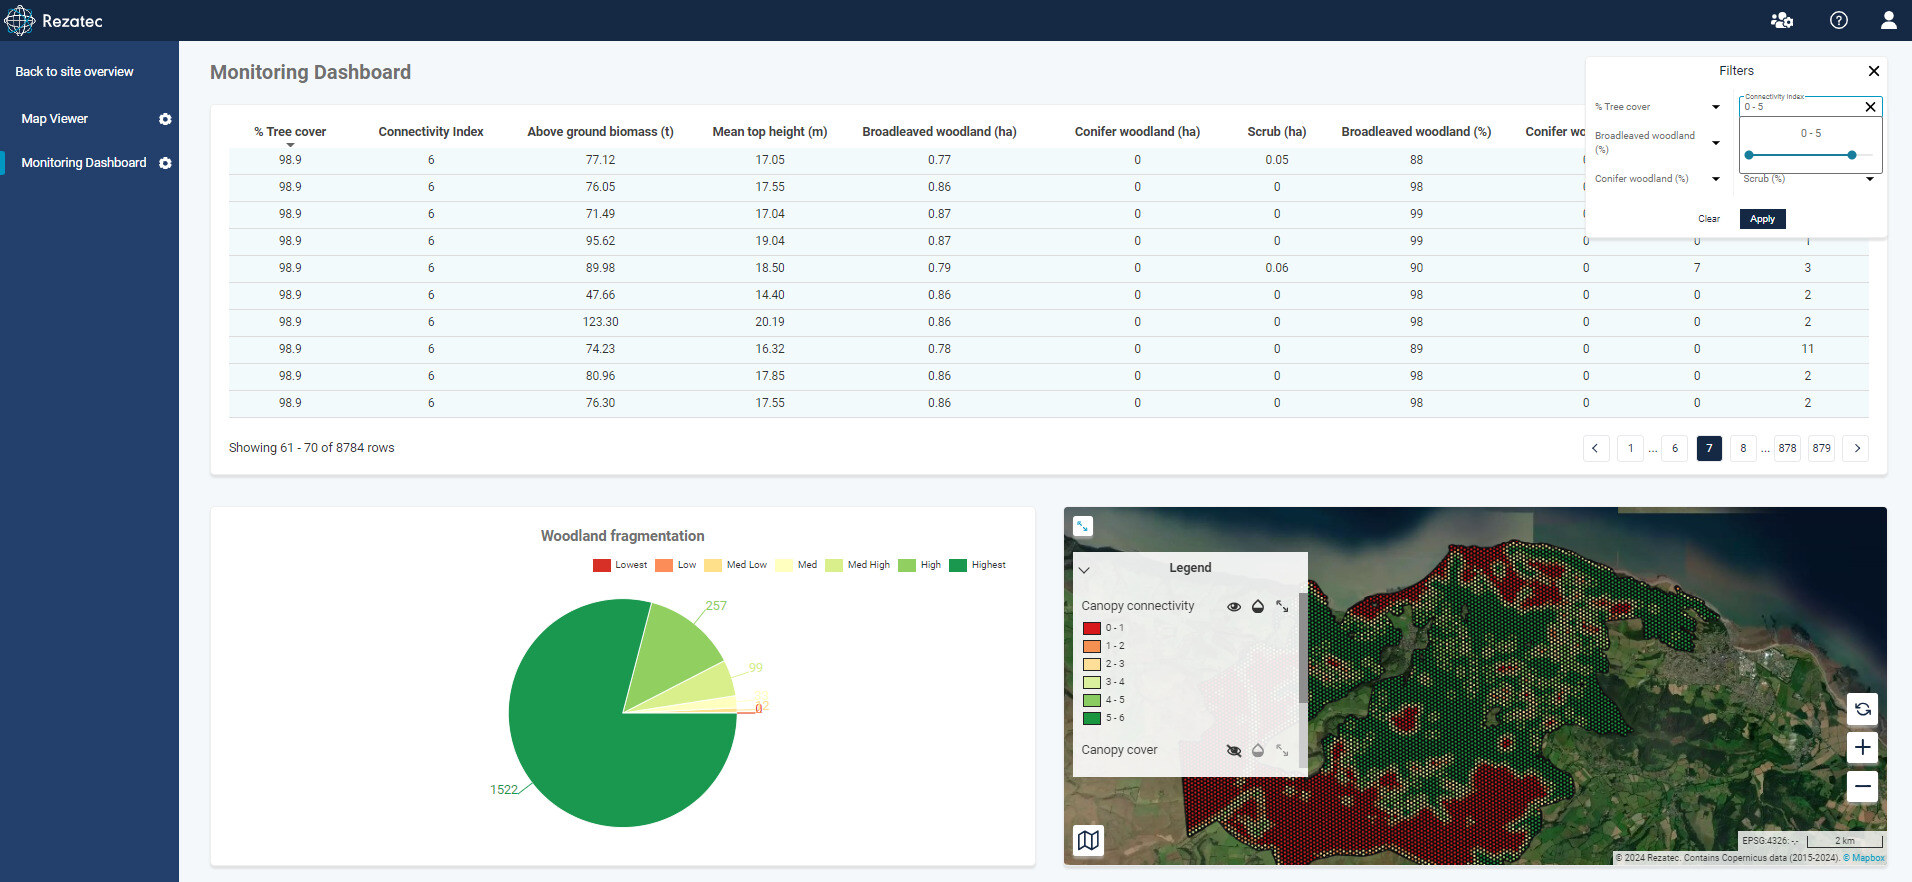1912x882 pixels.
Task: Collapse the map Legend panel
Action: 1084,569
